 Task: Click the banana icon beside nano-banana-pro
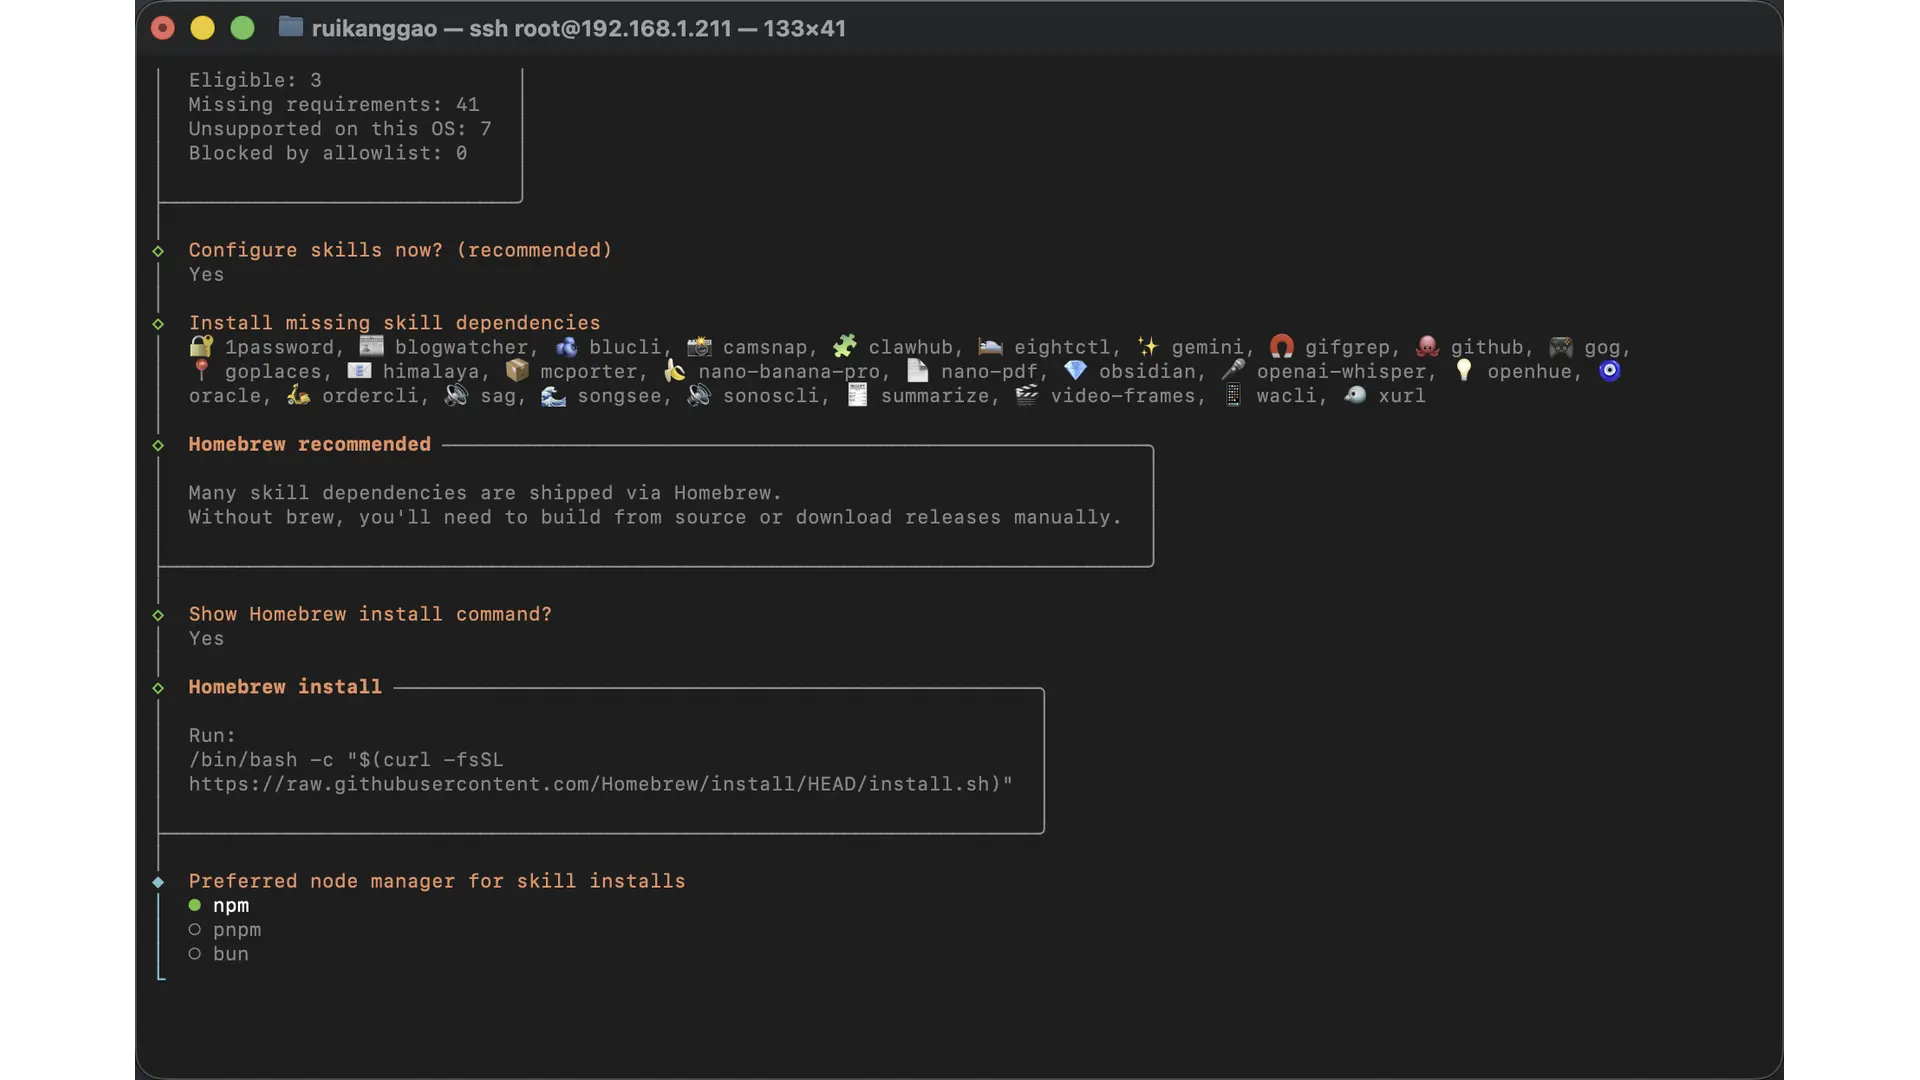(x=675, y=372)
